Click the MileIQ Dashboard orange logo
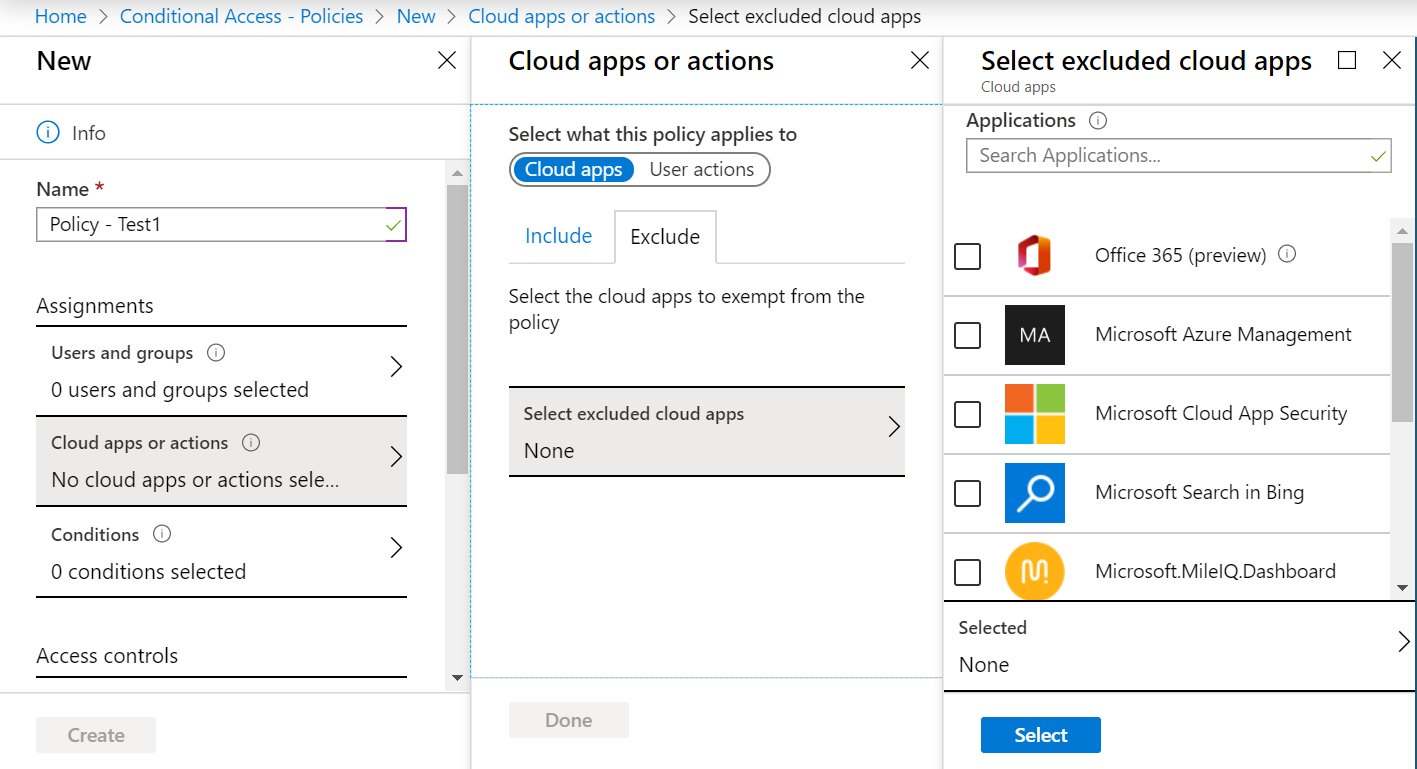 (1034, 572)
